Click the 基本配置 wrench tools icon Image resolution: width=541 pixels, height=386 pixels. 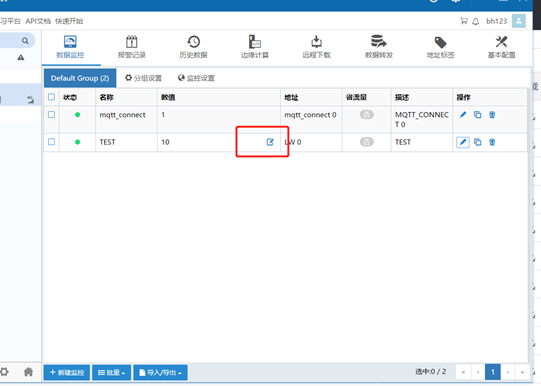pos(501,42)
